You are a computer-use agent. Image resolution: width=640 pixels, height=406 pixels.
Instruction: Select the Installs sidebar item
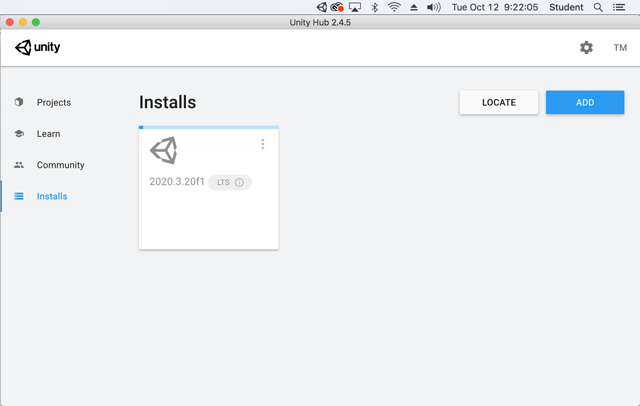click(52, 196)
